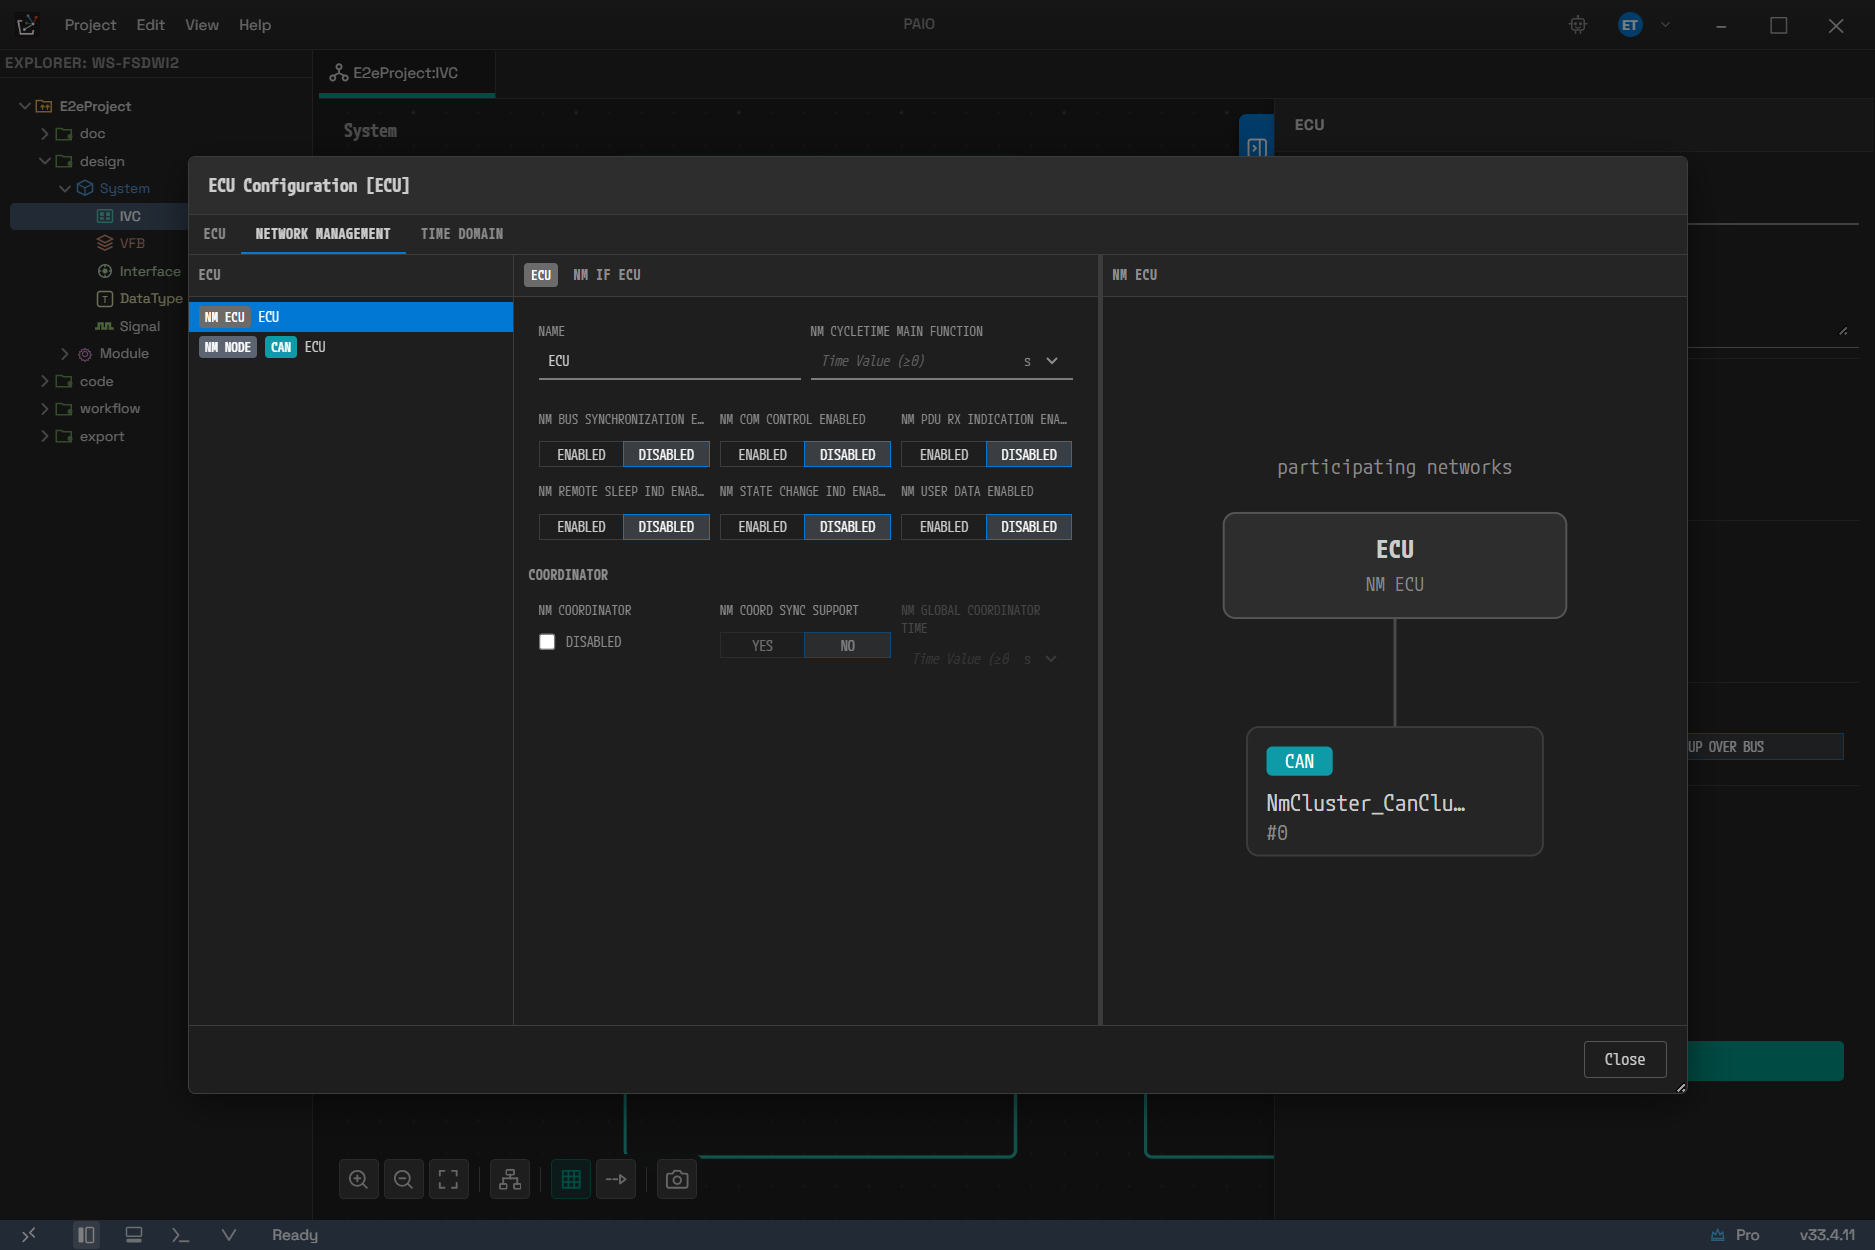Open the user account dropdown chevron

[x=1665, y=25]
